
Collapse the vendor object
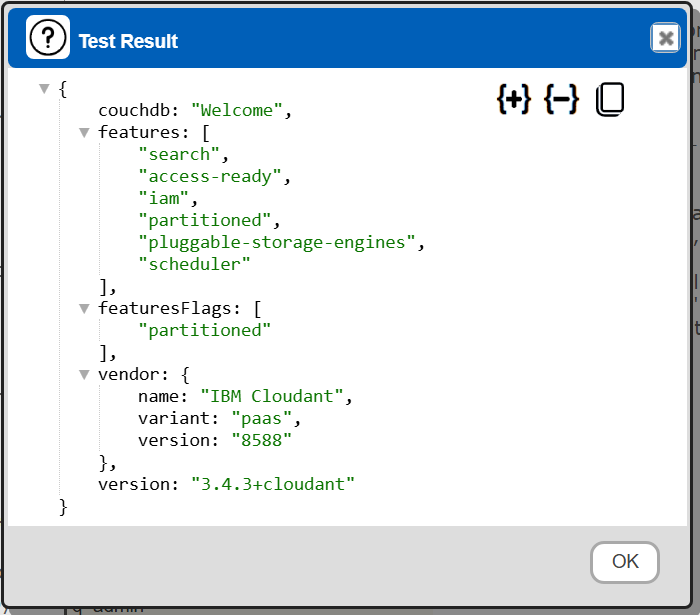click(x=84, y=374)
